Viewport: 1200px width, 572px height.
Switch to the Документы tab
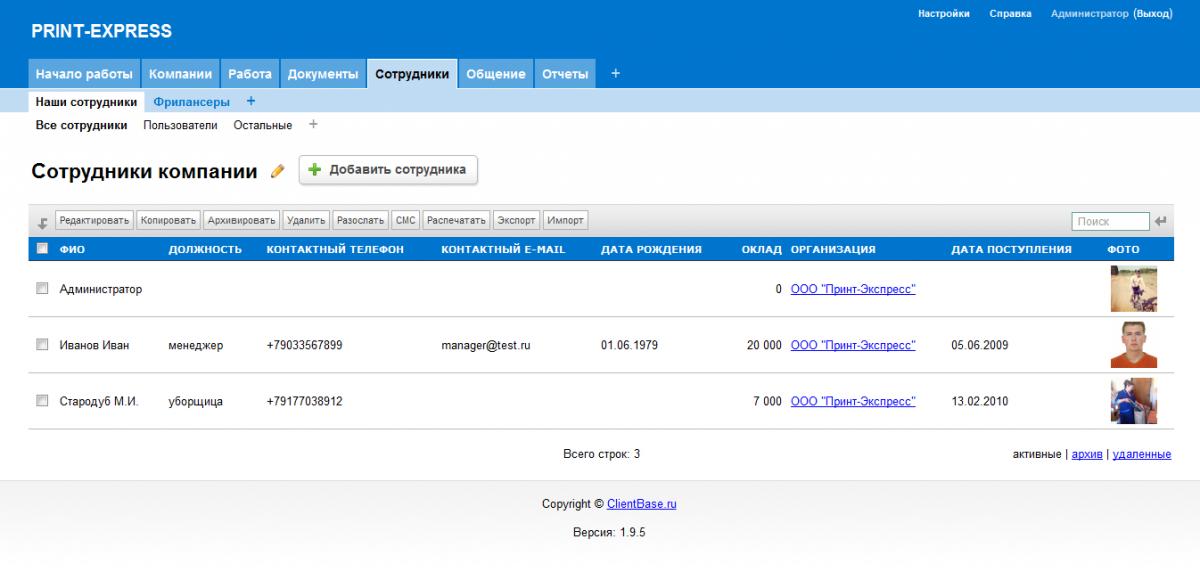pyautogui.click(x=322, y=74)
